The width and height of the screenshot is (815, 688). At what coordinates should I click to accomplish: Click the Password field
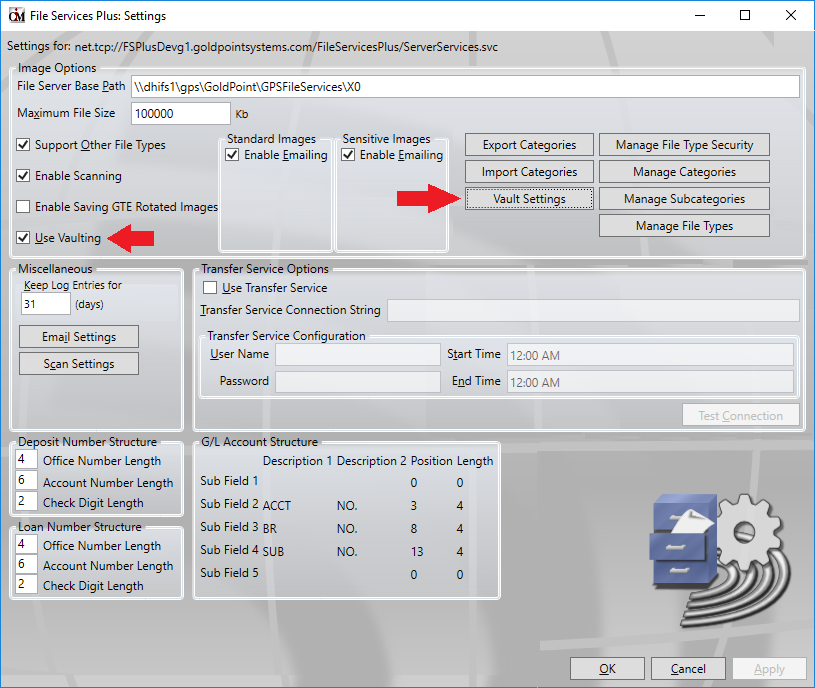click(x=358, y=382)
